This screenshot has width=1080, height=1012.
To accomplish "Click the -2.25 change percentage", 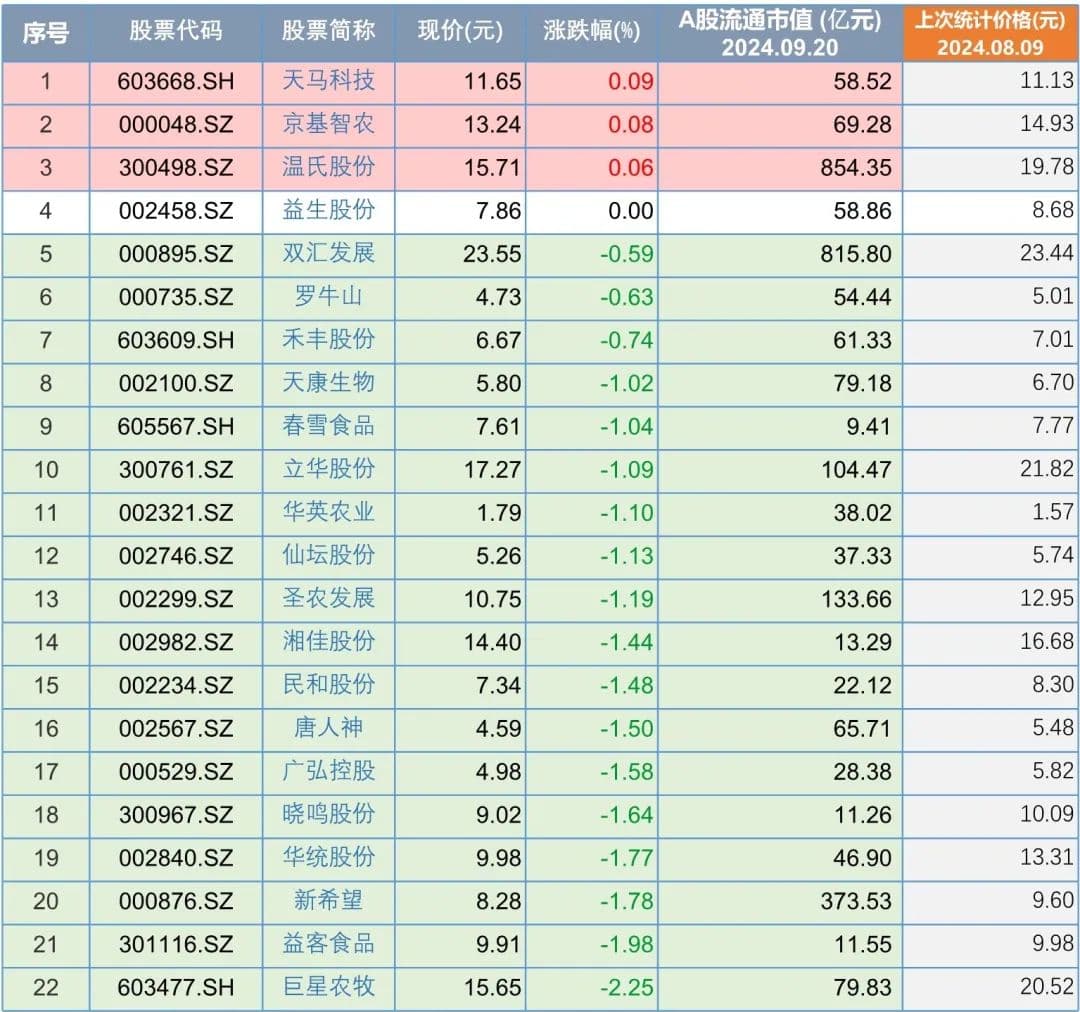I will point(626,988).
